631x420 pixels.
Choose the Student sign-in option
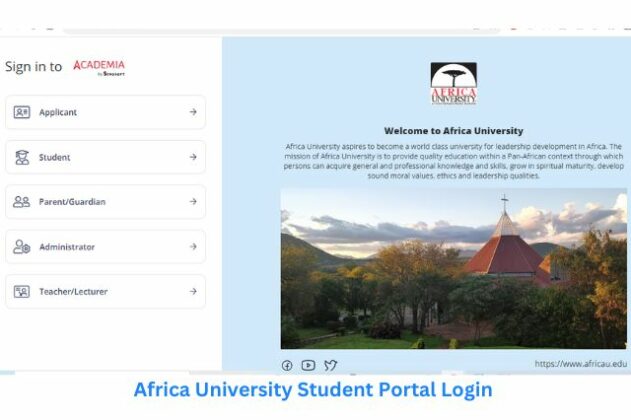coord(105,157)
